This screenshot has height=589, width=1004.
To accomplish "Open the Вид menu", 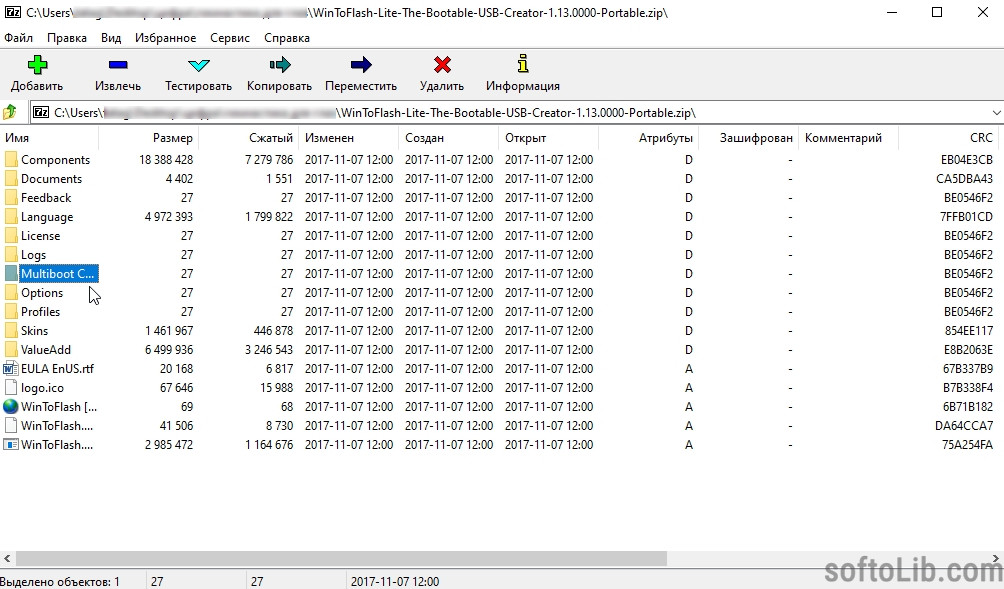I will 111,38.
